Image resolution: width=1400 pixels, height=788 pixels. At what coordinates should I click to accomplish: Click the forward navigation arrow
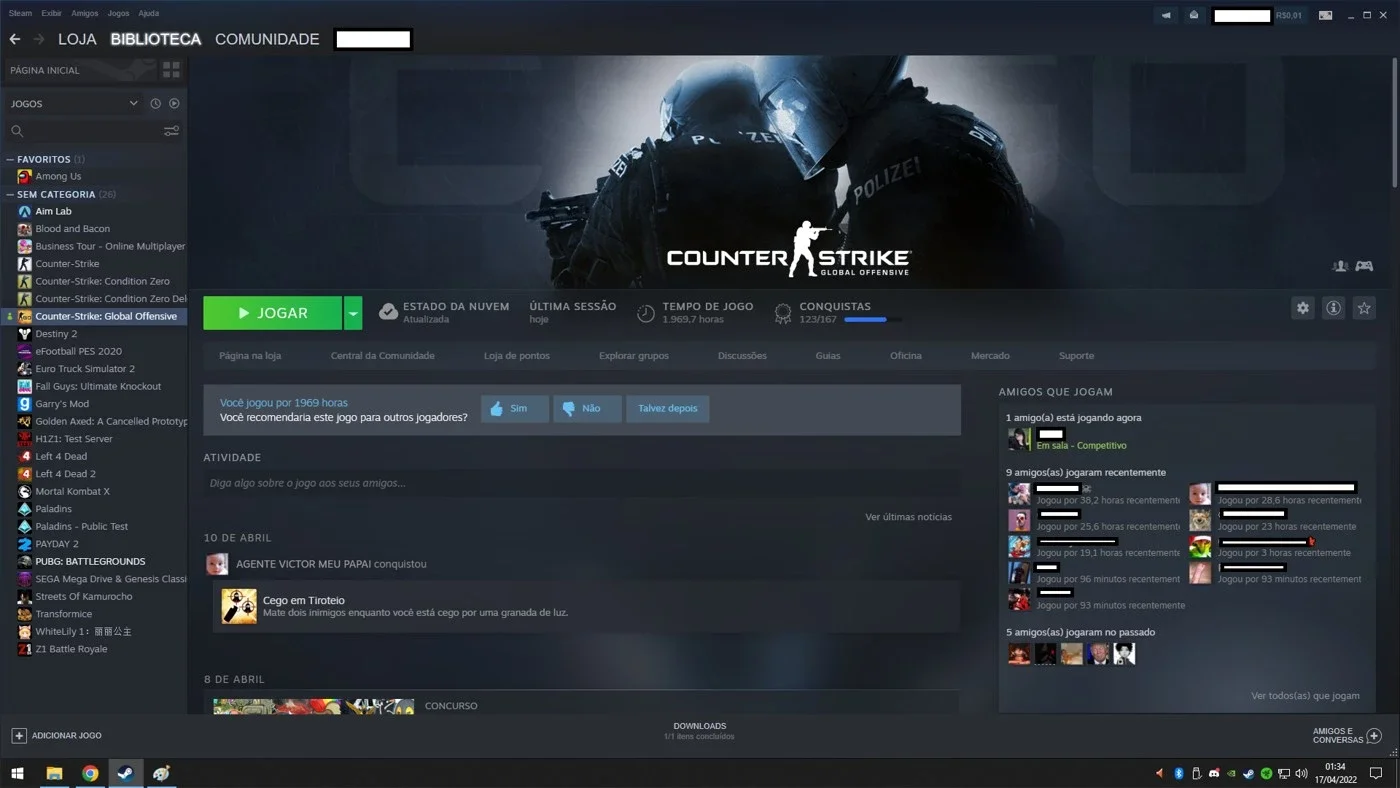39,39
